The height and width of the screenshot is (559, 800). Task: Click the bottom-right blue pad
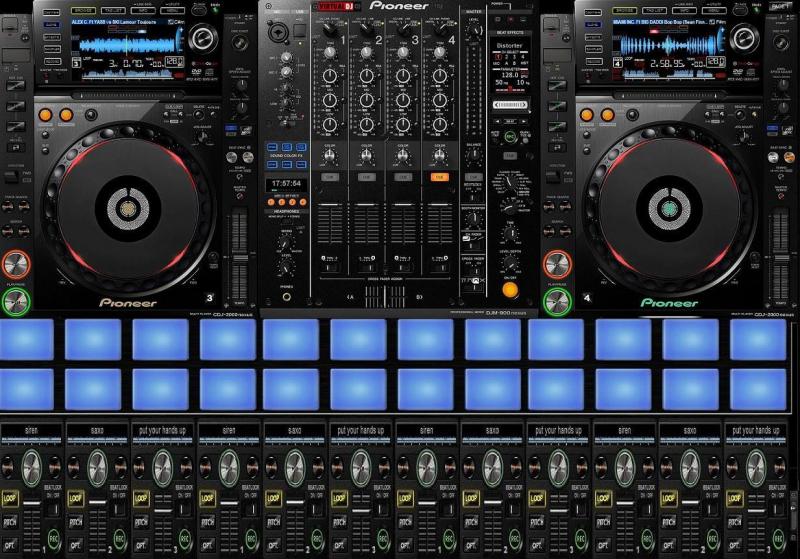point(758,390)
